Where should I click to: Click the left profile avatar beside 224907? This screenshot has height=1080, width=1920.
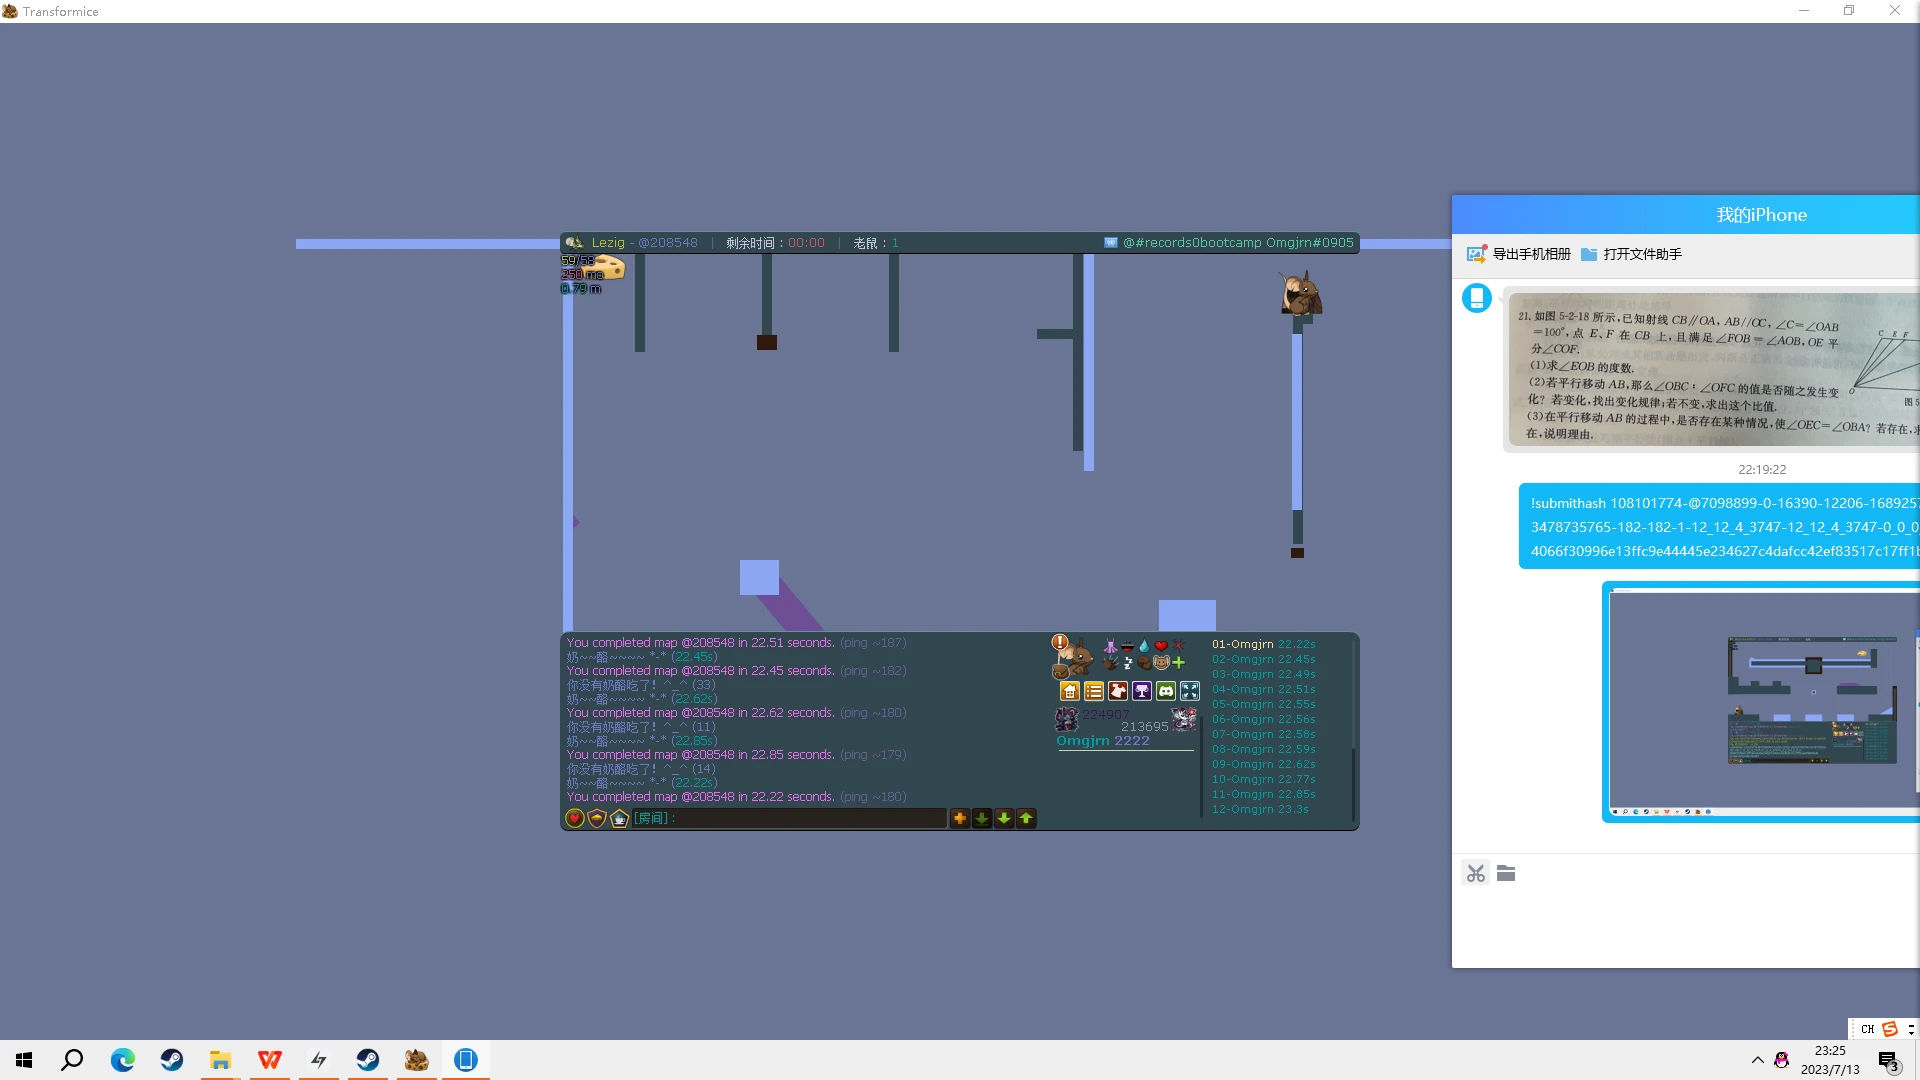1067,719
